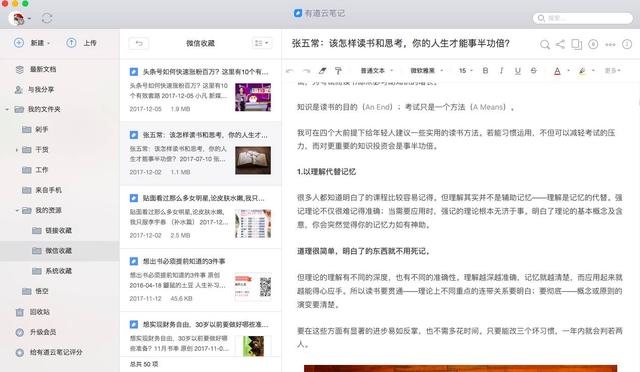
Task: Open the font size 15 dropdown
Action: [x=466, y=71]
